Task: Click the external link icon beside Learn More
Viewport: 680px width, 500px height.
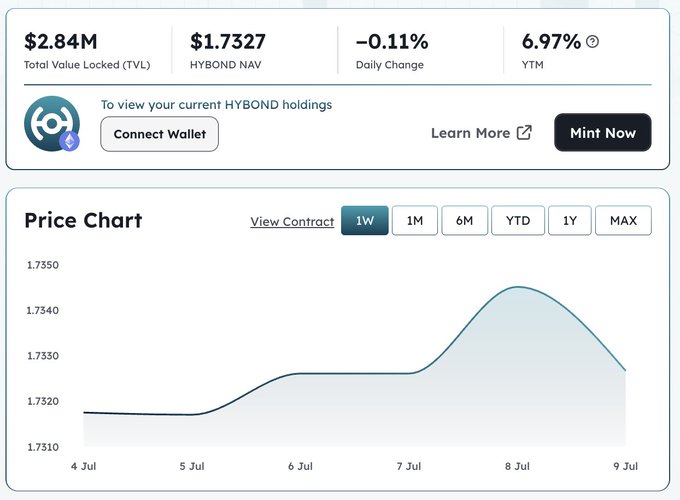Action: (x=524, y=133)
